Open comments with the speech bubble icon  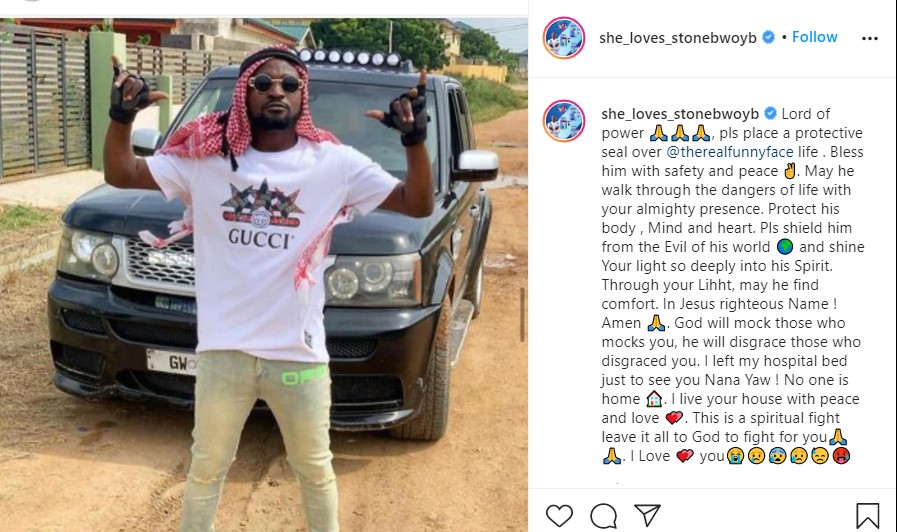point(604,516)
